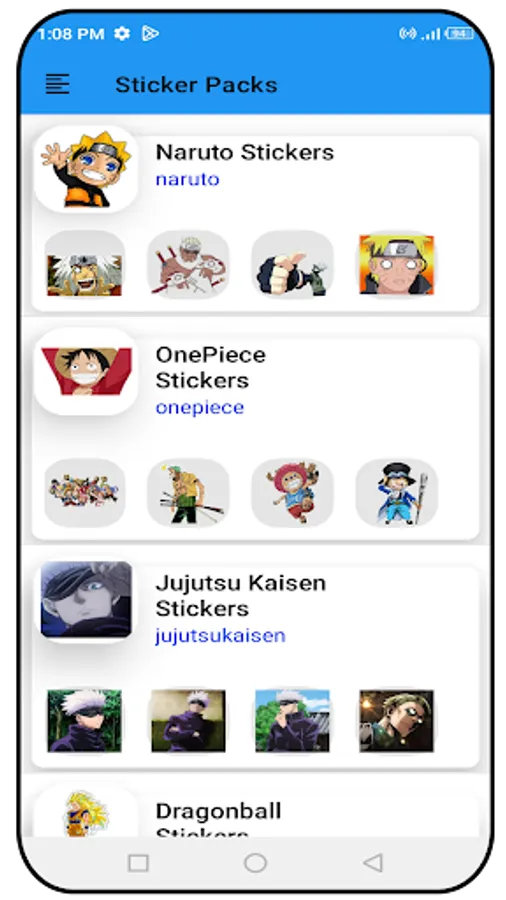Screen dimensions: 506x900
Task: Tap the Jujutsu Kaisen pack cover icon
Action: (x=86, y=599)
